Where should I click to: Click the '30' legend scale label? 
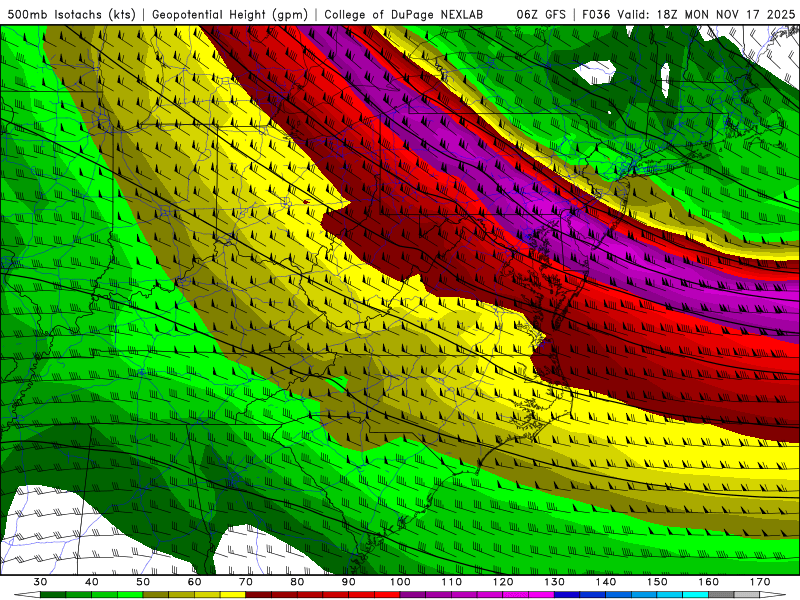pos(40,582)
